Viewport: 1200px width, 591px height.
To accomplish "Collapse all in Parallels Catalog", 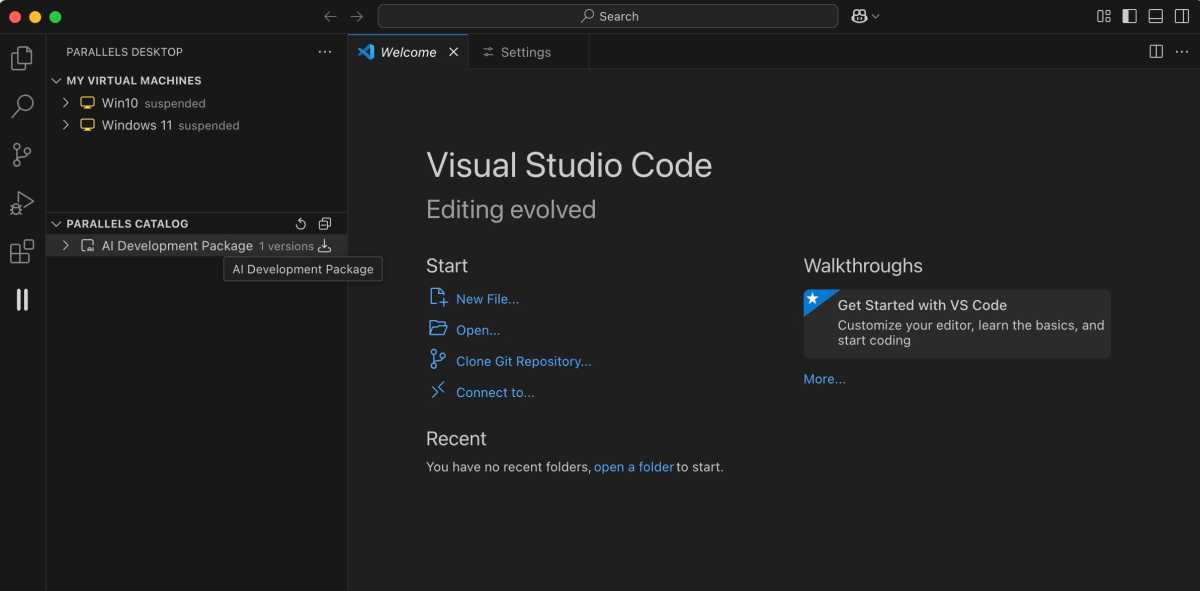I will click(x=324, y=224).
